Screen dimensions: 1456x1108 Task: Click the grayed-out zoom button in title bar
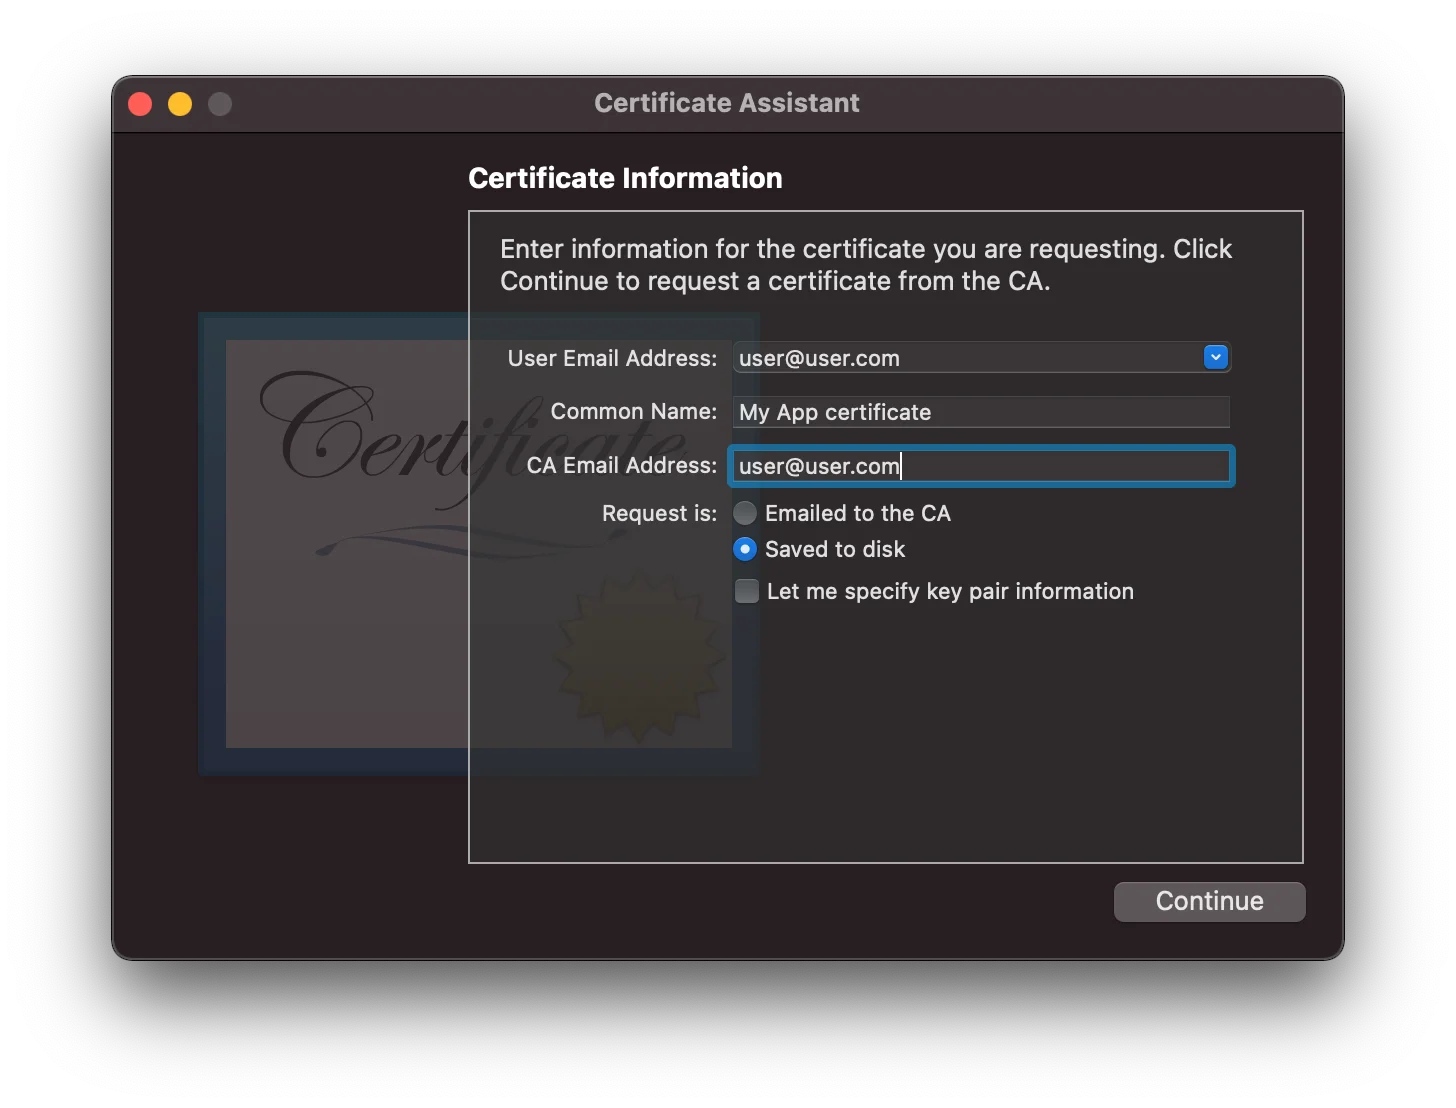[x=220, y=104]
